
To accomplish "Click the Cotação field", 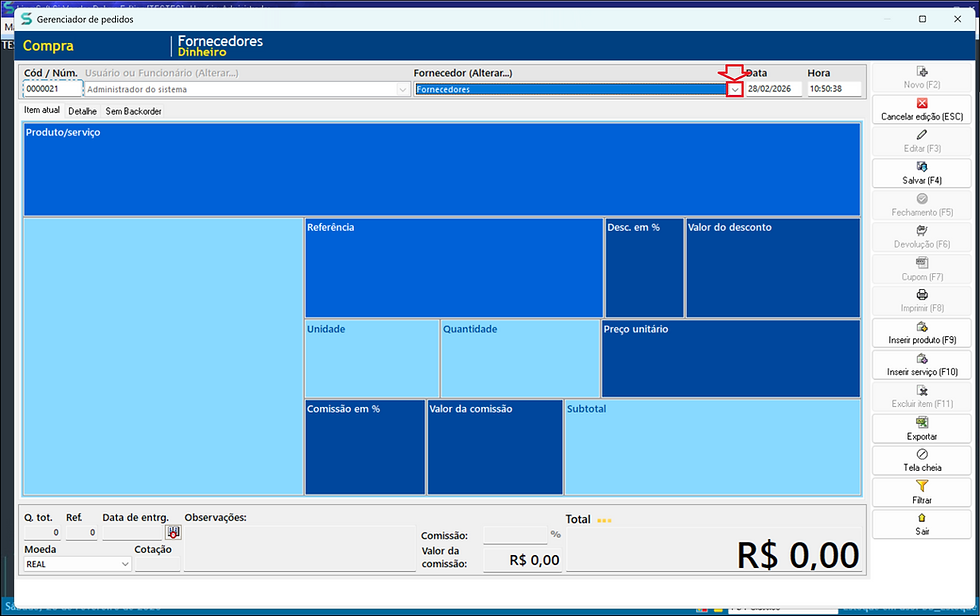I will pyautogui.click(x=158, y=564).
